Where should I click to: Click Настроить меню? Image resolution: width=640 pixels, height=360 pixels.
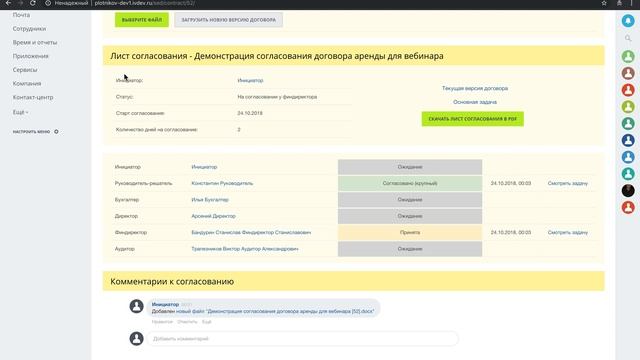coord(31,131)
